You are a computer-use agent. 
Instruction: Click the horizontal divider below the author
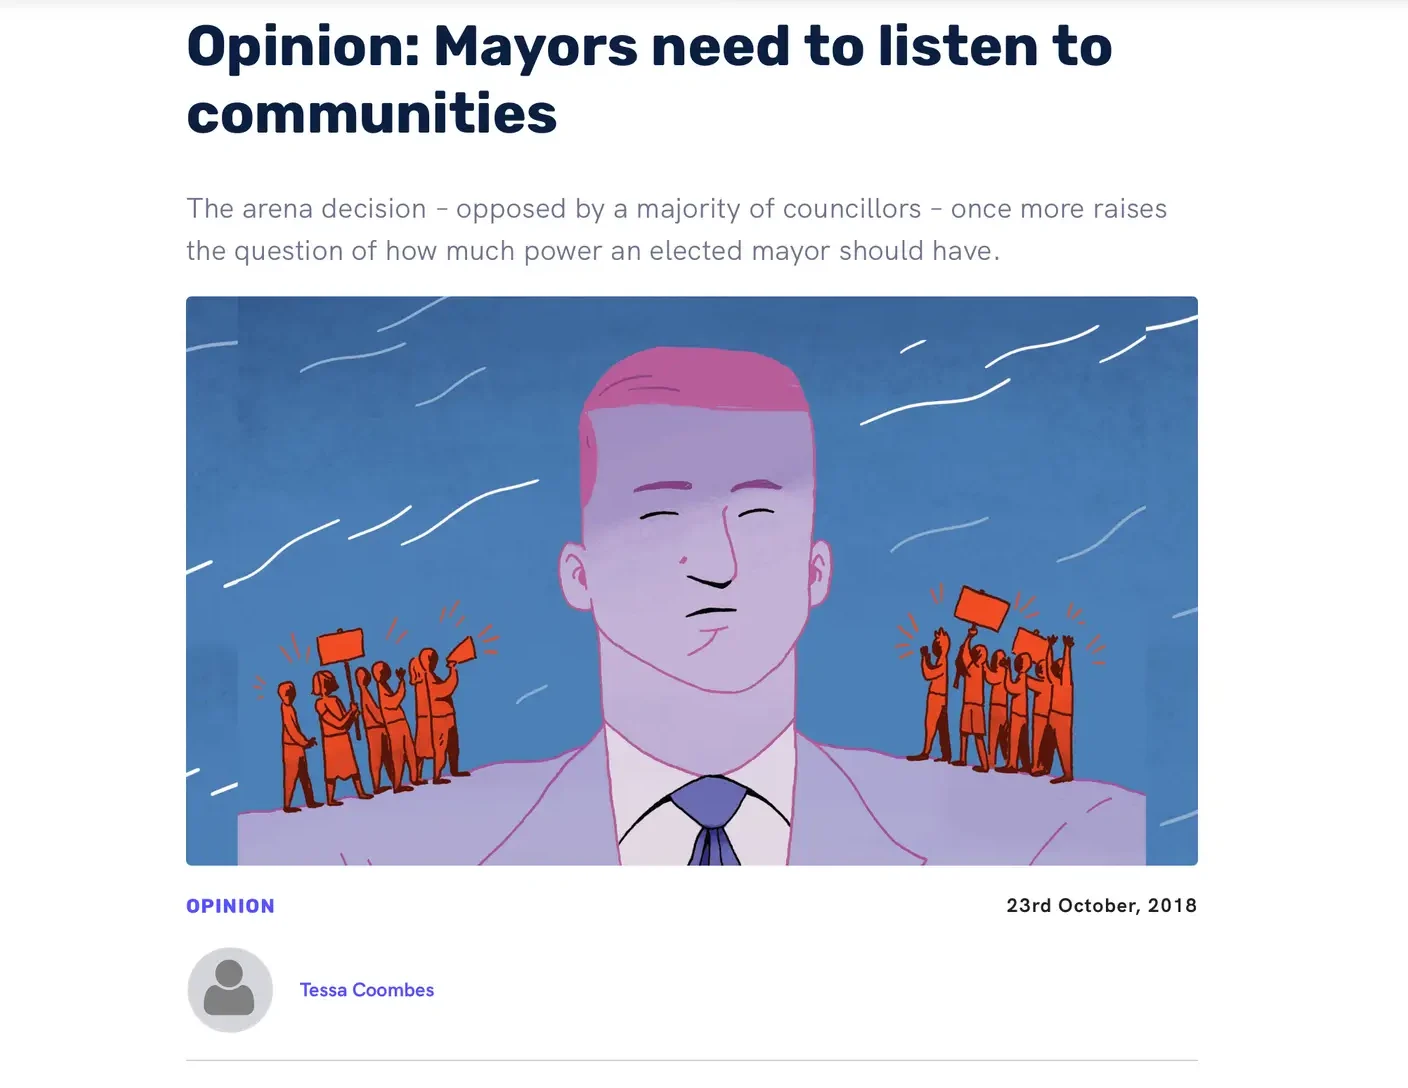(692, 1060)
